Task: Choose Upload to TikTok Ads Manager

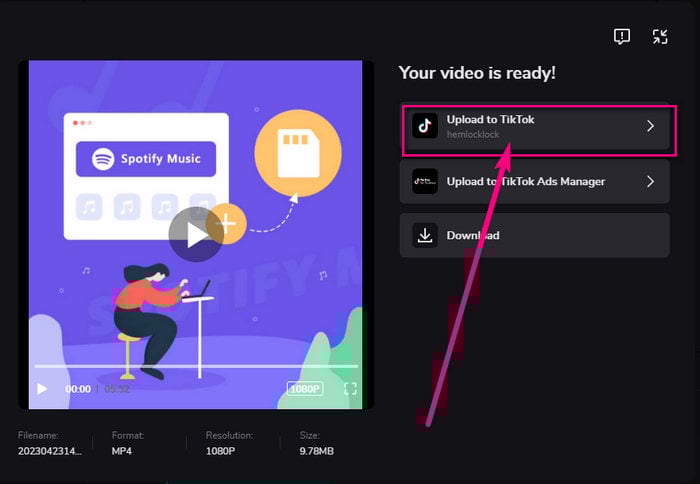Action: pos(526,182)
